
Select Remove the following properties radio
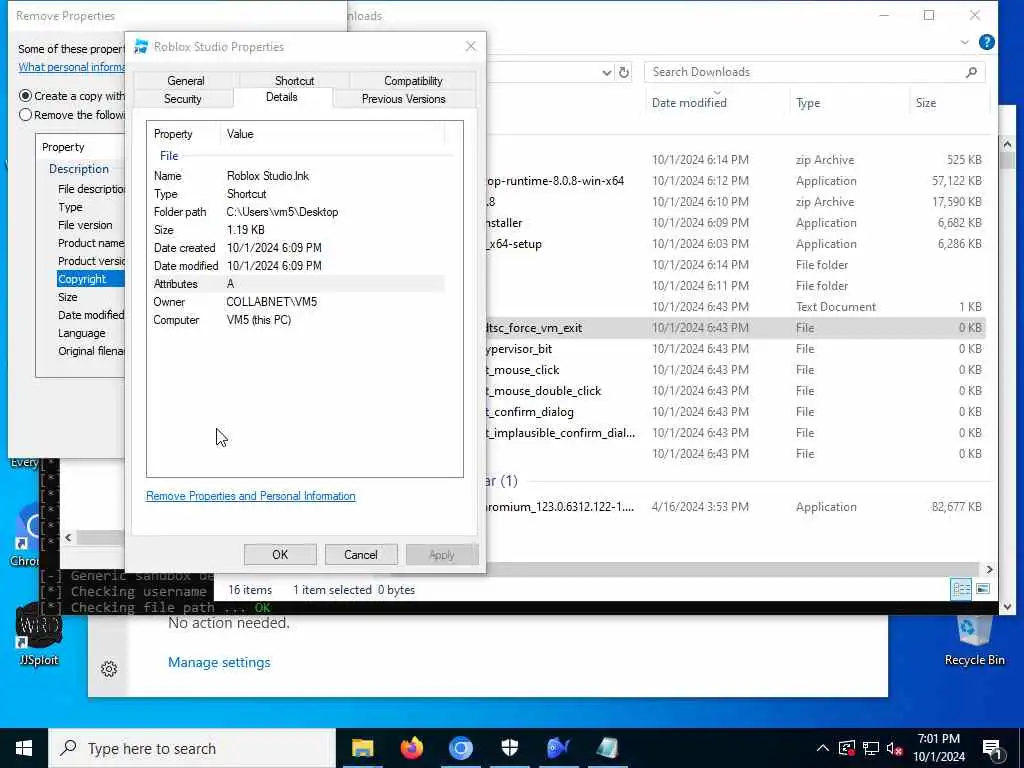click(25, 115)
